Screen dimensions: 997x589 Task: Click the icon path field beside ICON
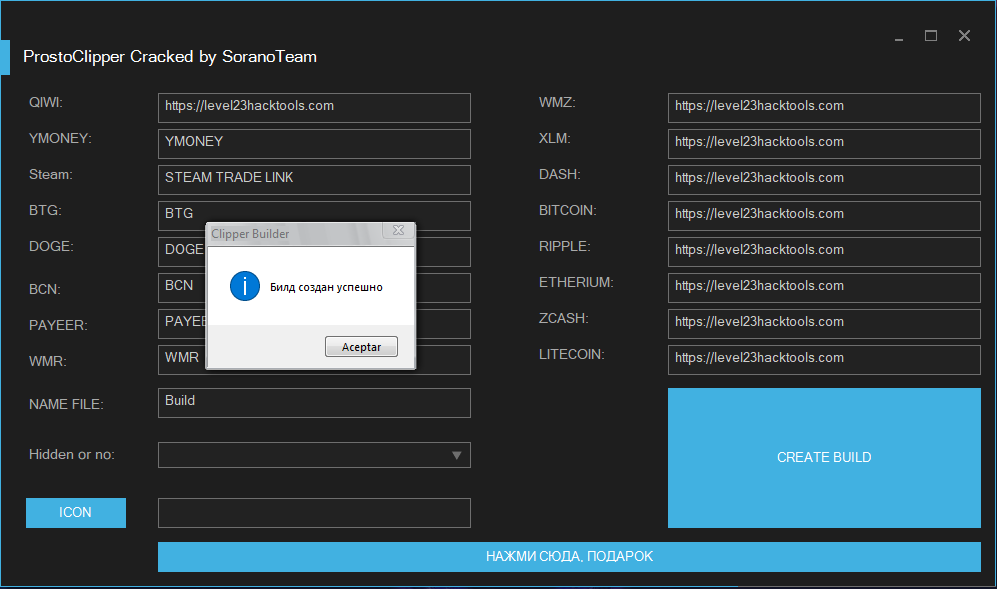pos(314,513)
